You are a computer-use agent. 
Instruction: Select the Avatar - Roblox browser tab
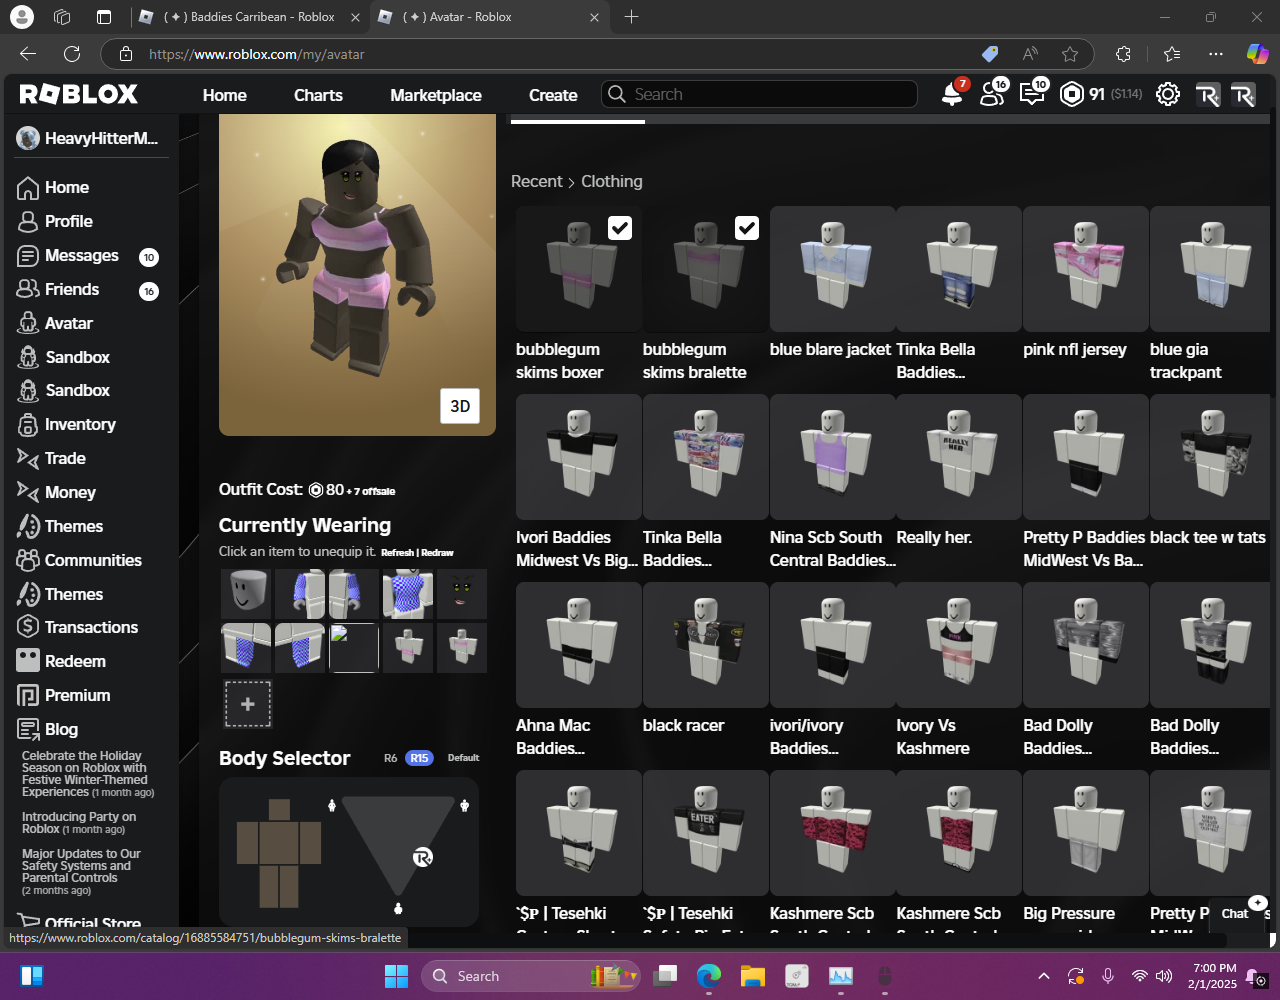490,17
